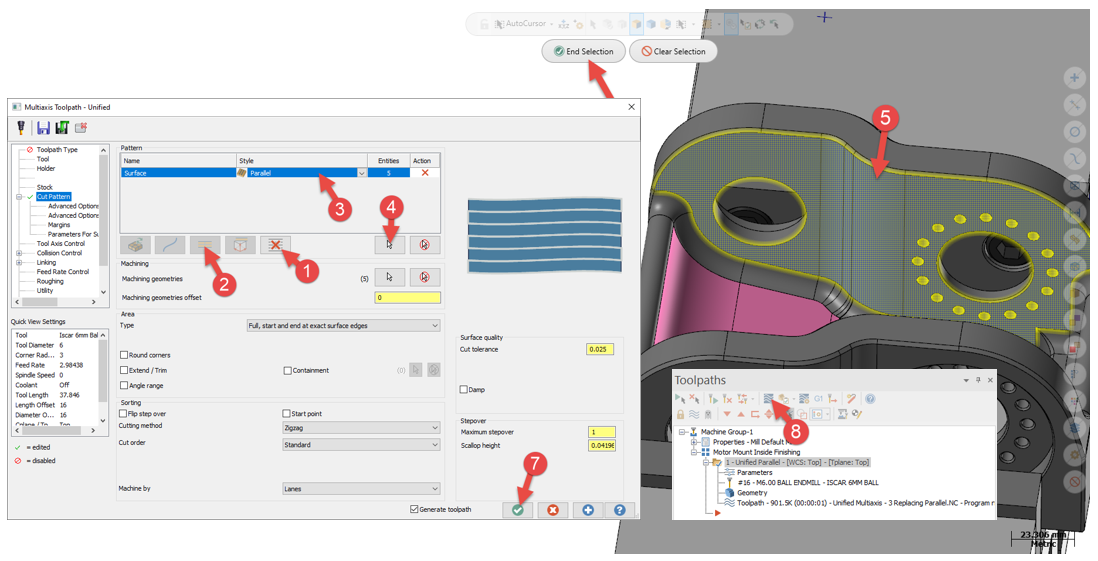Click the pattern unselect-entities button
This screenshot has width=1098, height=561.
(x=424, y=244)
